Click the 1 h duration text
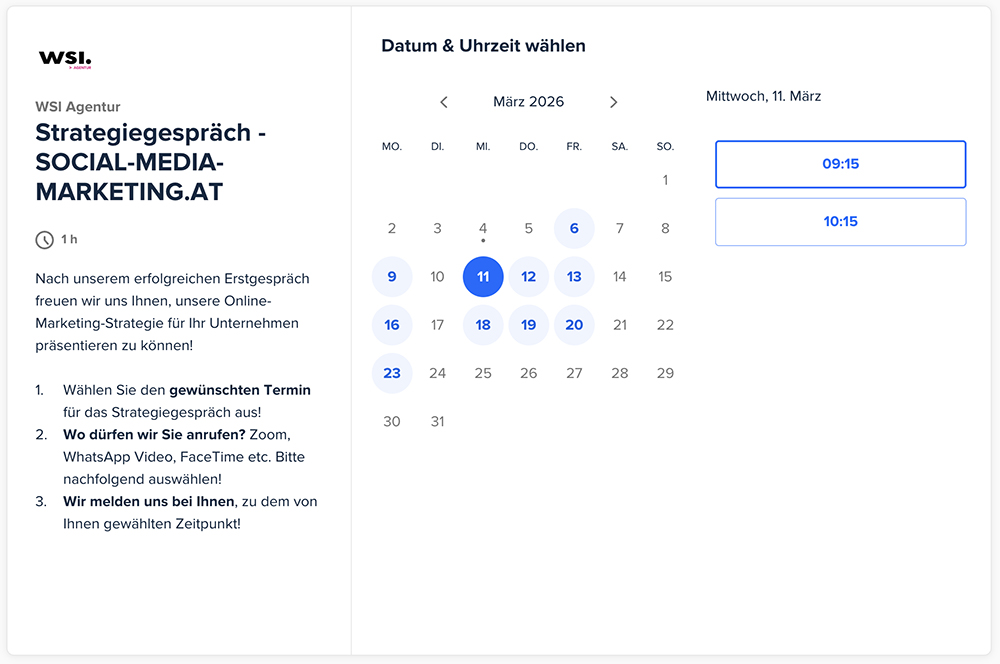Image resolution: width=1000 pixels, height=664 pixels. pyautogui.click(x=70, y=239)
